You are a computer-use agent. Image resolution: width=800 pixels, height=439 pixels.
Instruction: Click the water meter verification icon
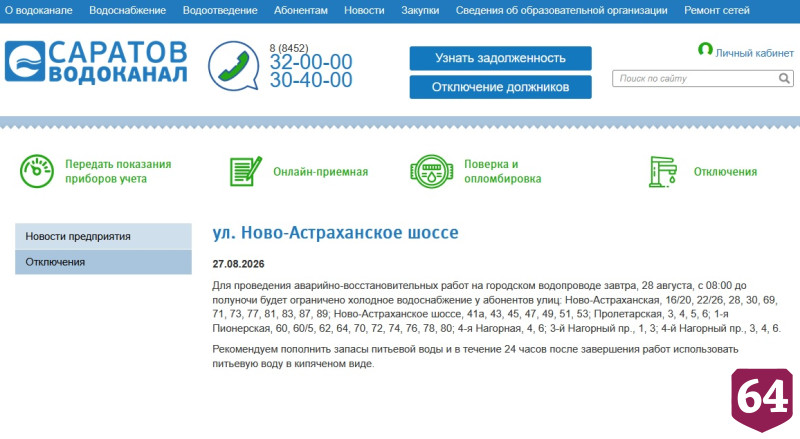432,172
